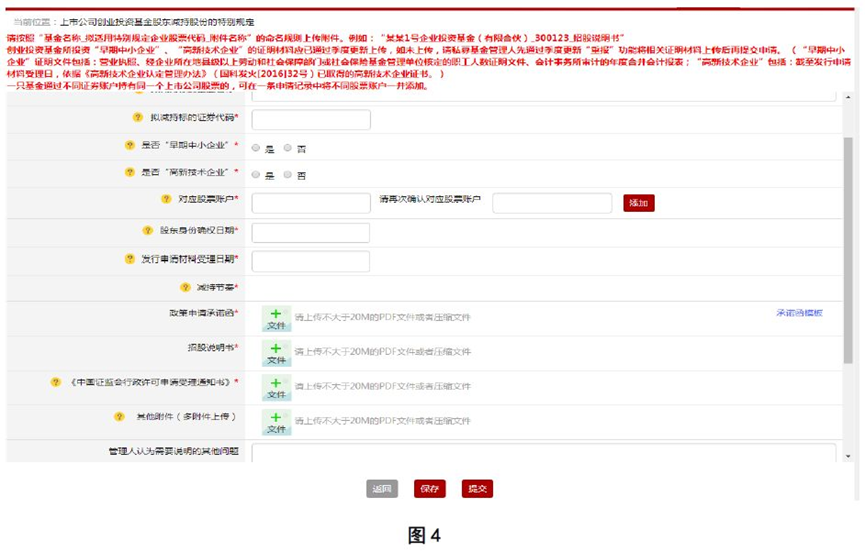Click help icon next to 对应股票账户

(157, 200)
